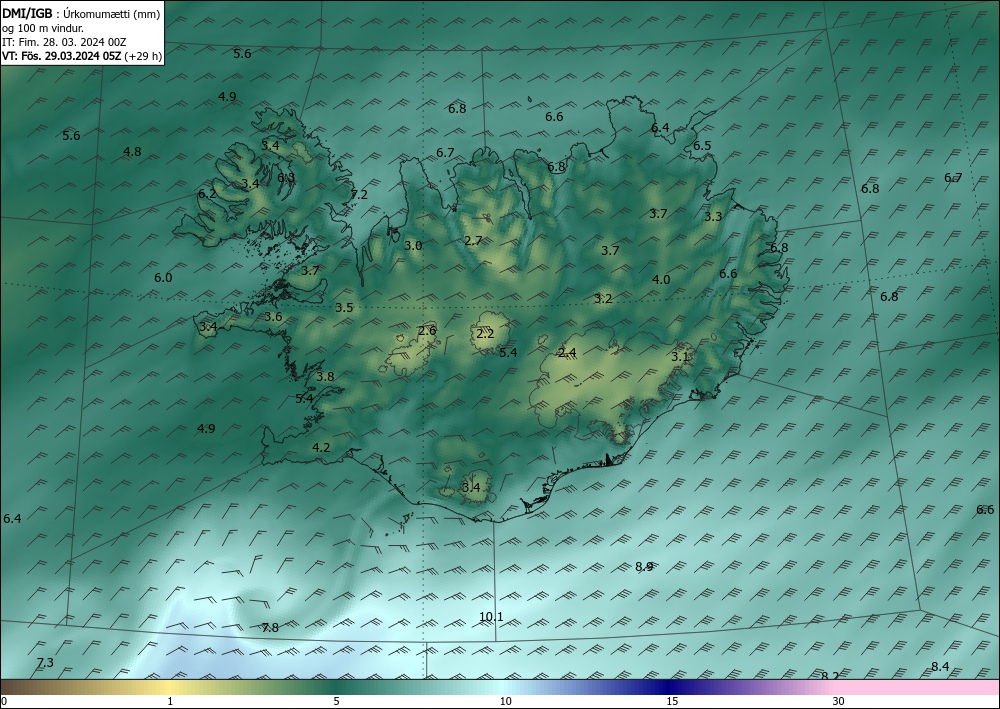
Task: Click the 4.8 value northwest of the Westfjords
Action: (132, 152)
